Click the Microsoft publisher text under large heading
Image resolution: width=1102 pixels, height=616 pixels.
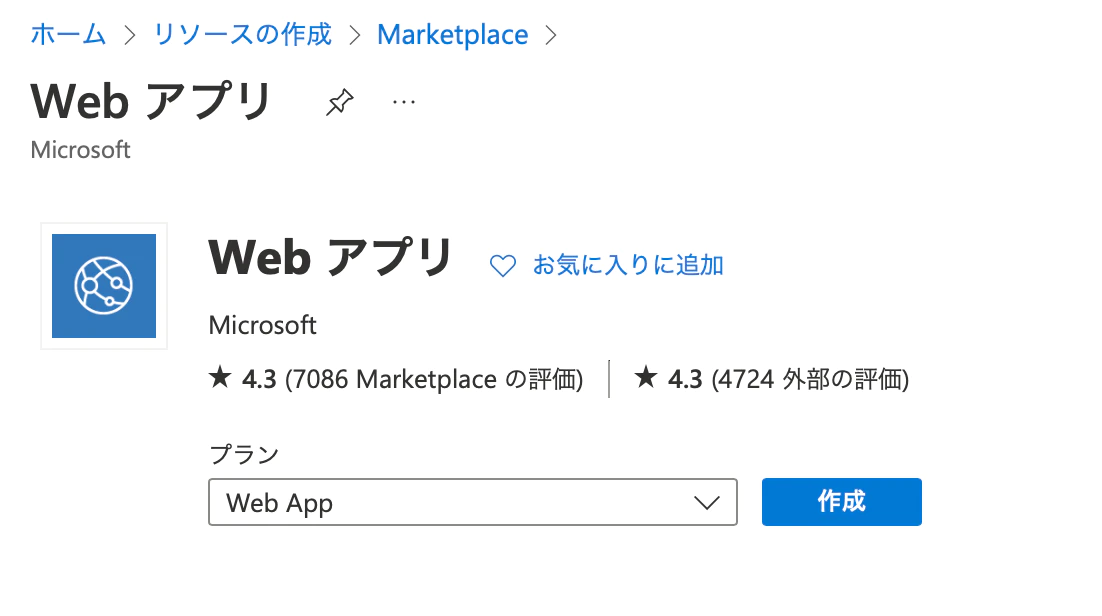click(263, 326)
